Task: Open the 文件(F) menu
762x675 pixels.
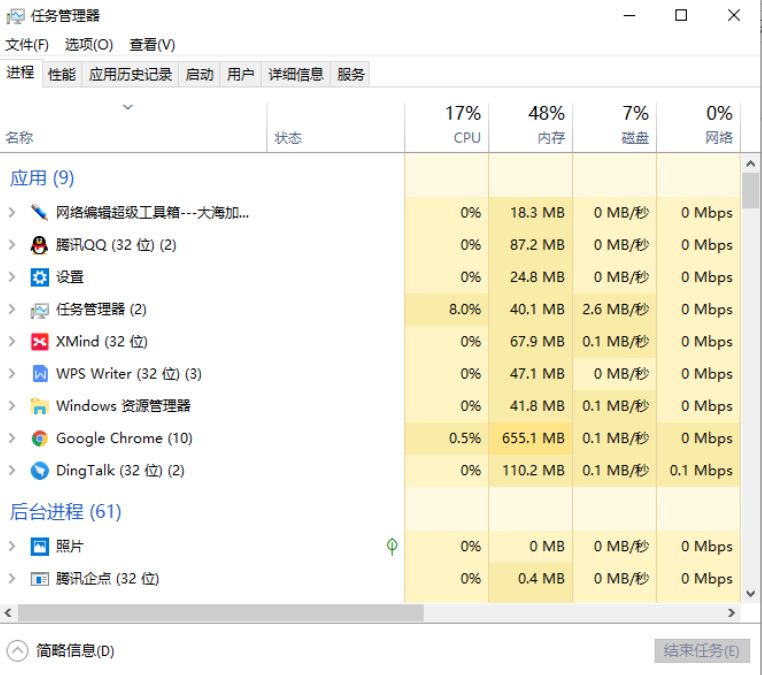Action: coord(27,45)
